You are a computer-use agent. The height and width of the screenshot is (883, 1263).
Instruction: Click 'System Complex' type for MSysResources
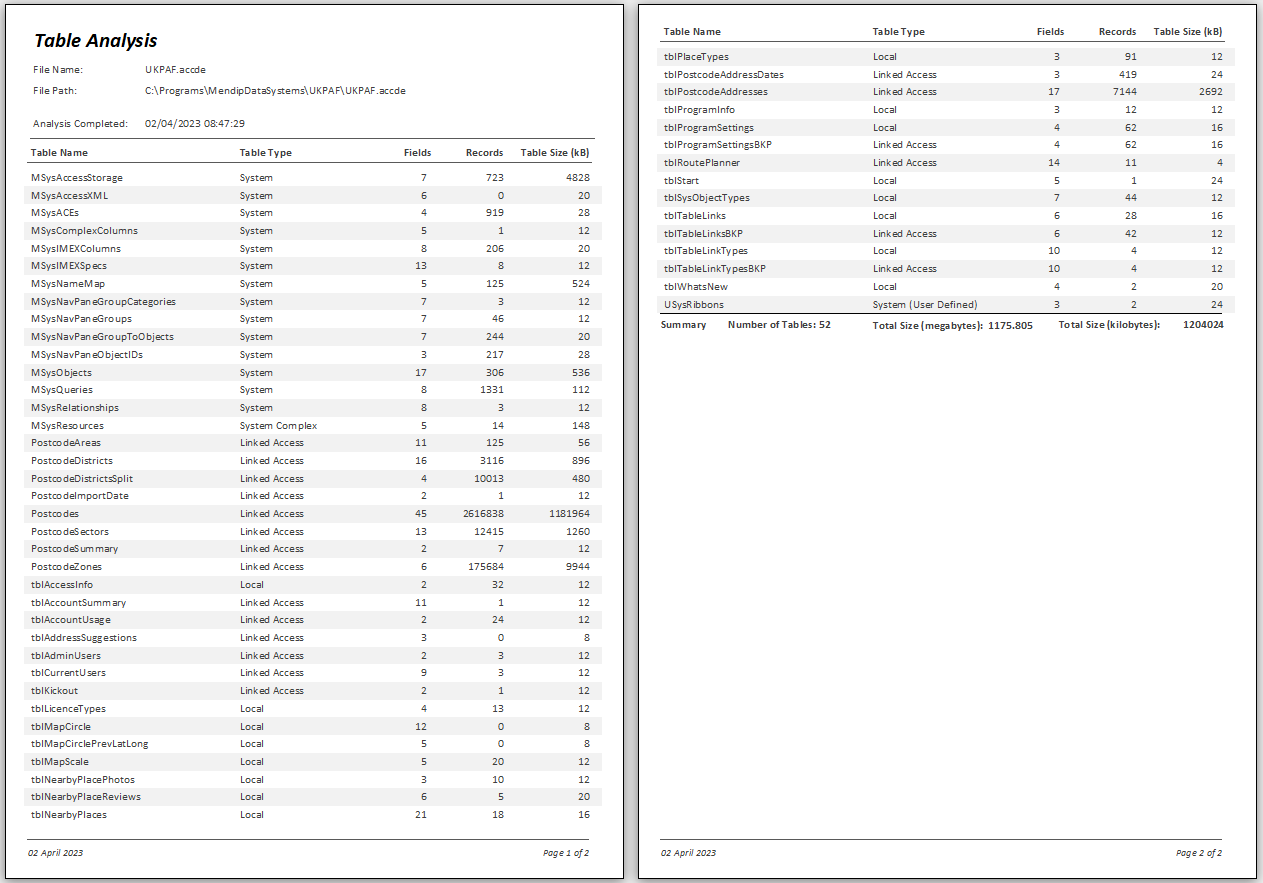(279, 426)
